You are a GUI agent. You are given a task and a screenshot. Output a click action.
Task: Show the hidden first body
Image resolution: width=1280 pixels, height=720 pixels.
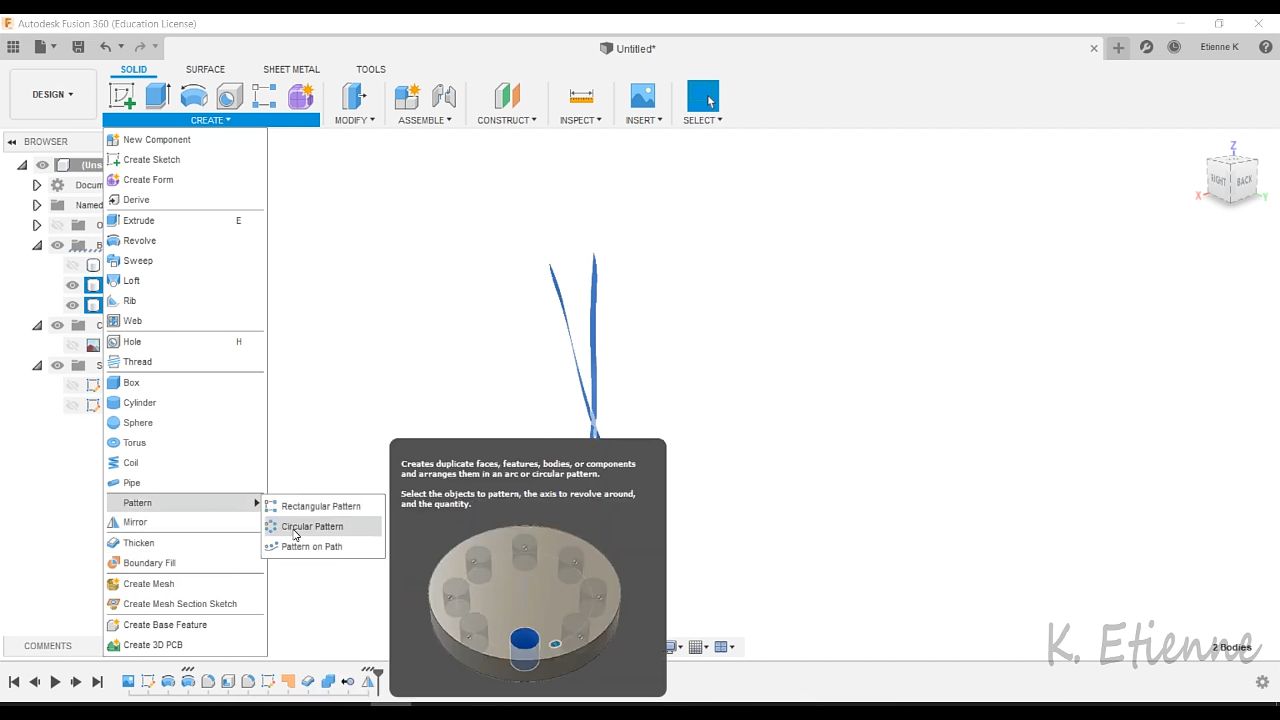click(72, 265)
